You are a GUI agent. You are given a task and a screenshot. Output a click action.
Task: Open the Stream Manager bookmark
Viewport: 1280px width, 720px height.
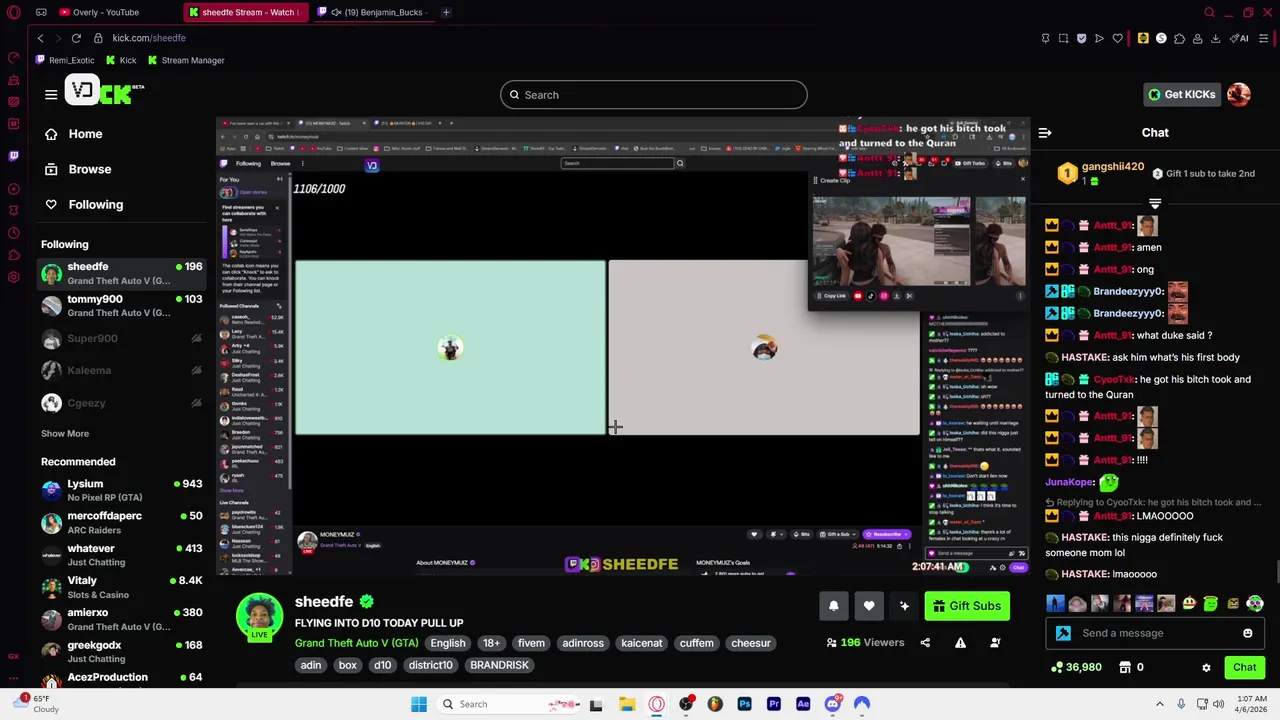[x=186, y=60]
